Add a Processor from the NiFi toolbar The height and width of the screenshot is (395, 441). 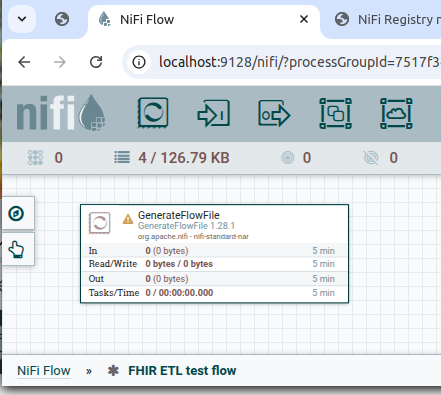pyautogui.click(x=153, y=113)
